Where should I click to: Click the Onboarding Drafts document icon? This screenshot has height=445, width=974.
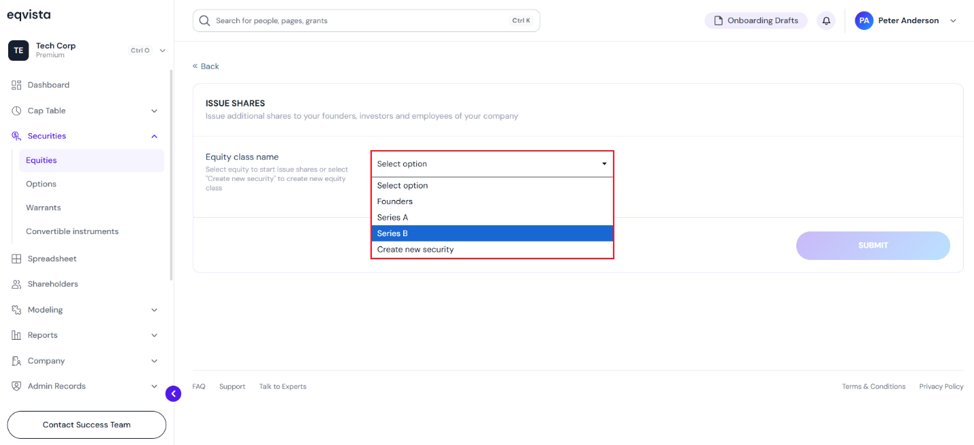point(719,21)
